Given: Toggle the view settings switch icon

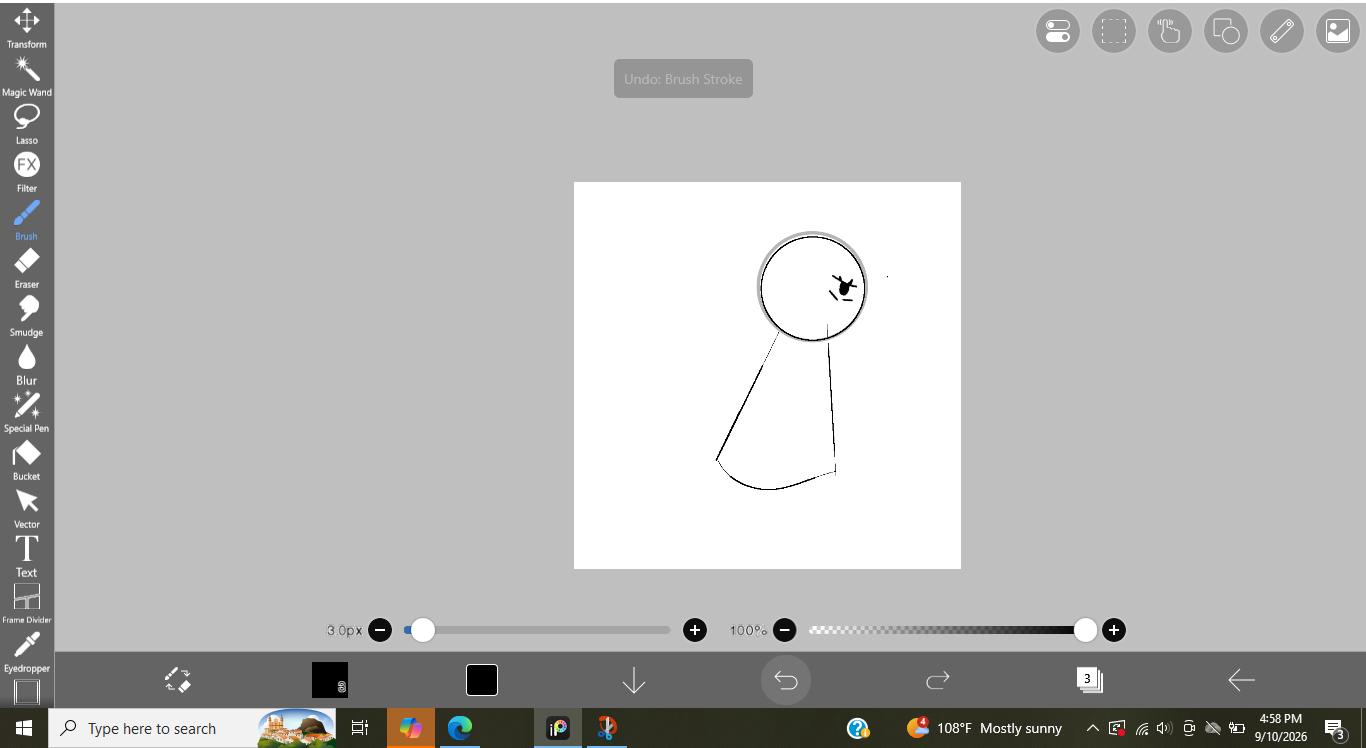Looking at the screenshot, I should tap(1058, 32).
